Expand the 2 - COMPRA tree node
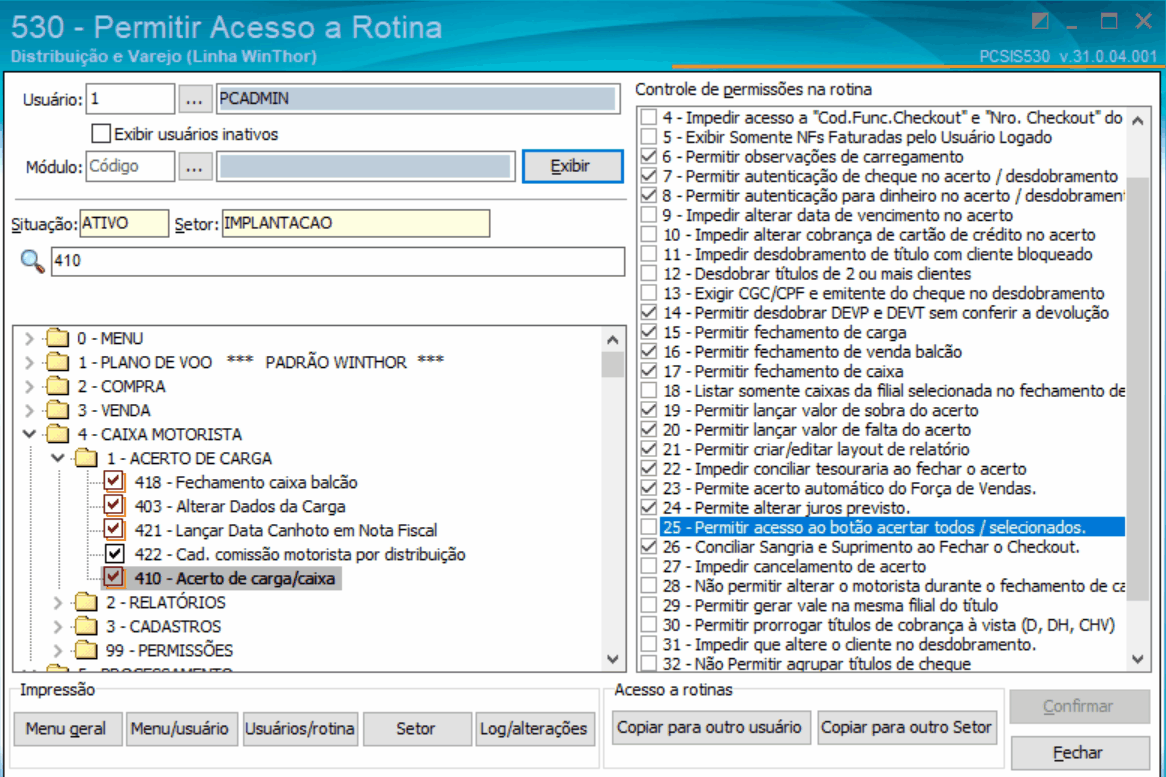 click(29, 386)
